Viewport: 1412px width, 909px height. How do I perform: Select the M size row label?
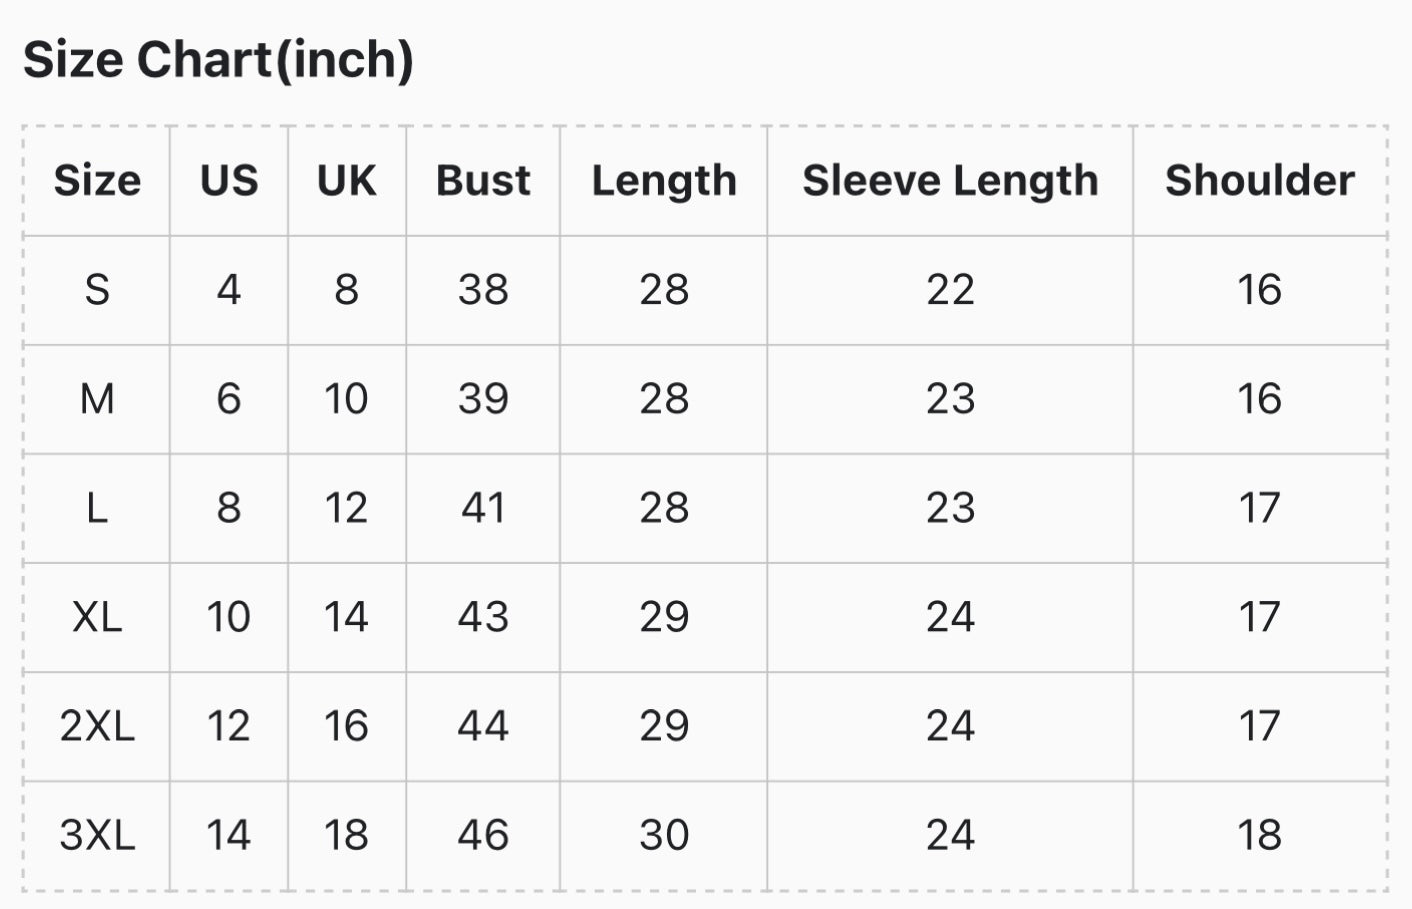[97, 399]
